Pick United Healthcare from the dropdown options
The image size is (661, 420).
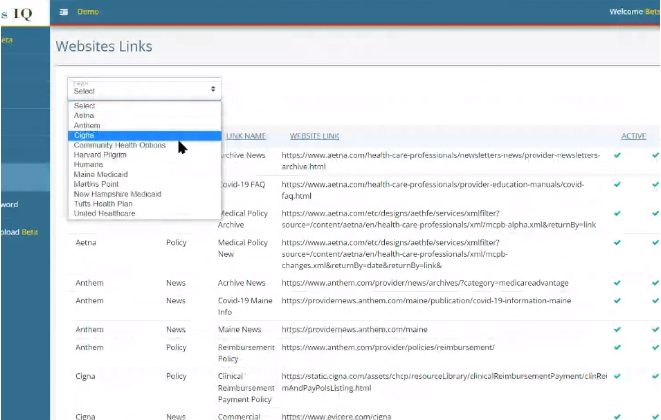pyautogui.click(x=105, y=213)
